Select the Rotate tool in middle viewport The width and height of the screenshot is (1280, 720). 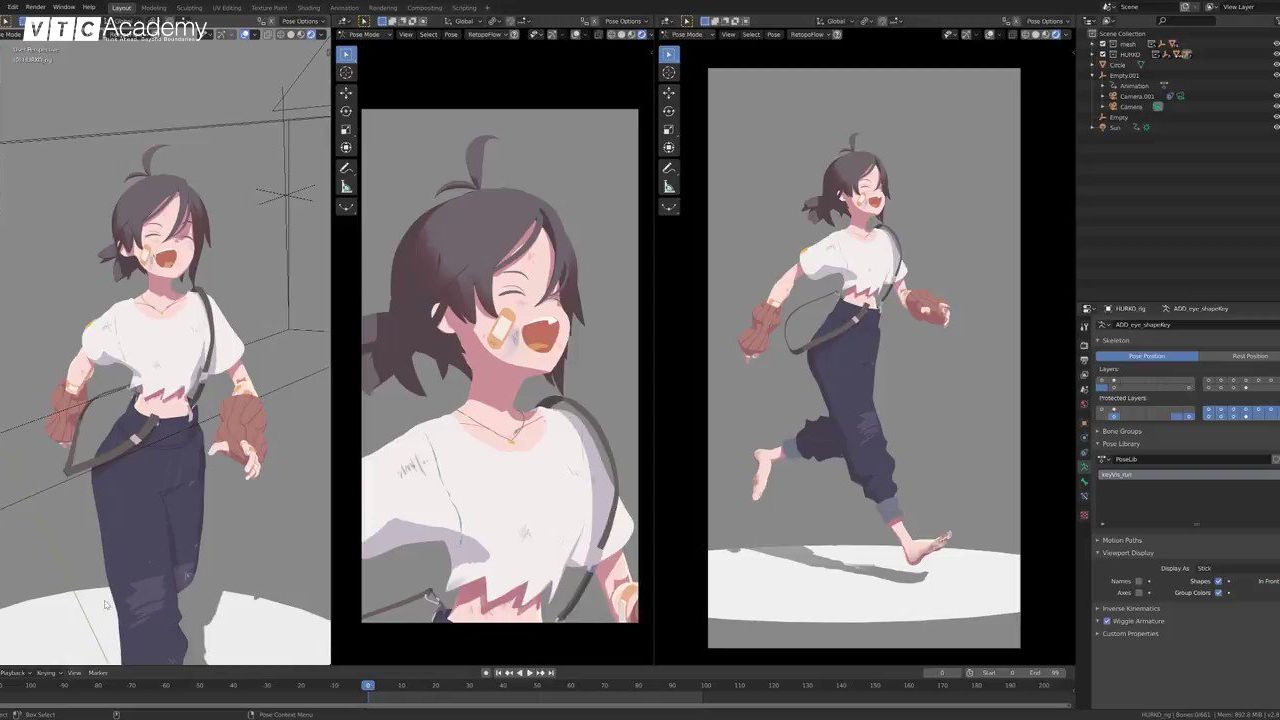pos(346,111)
